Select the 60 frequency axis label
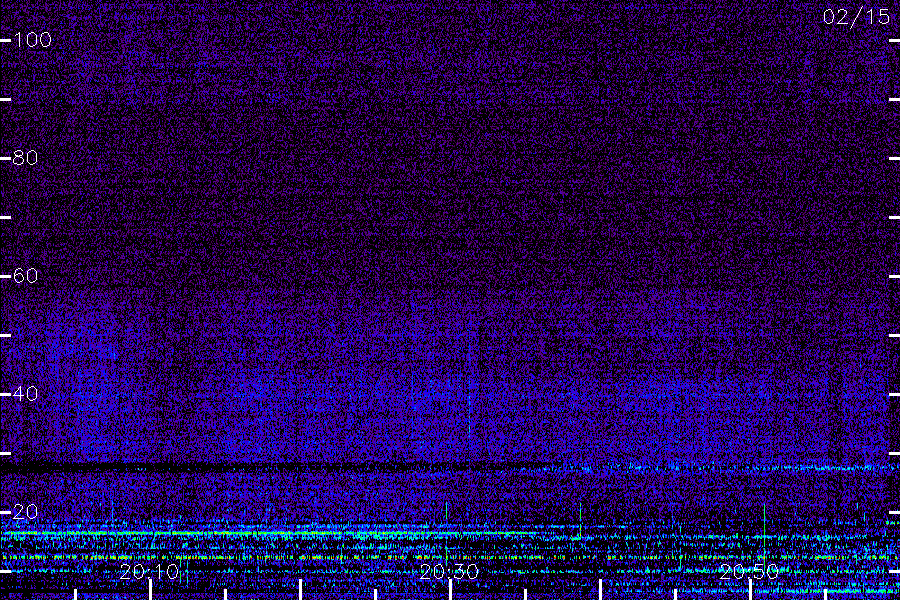 coord(25,276)
